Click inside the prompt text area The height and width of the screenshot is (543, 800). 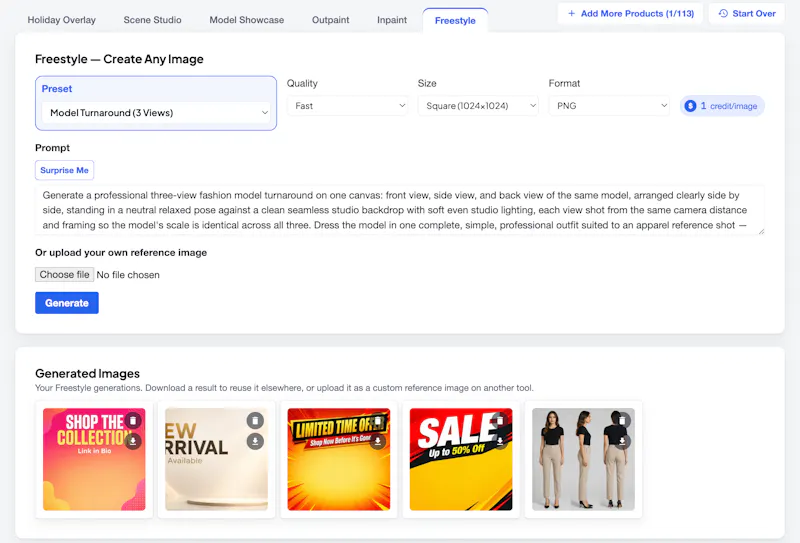(x=399, y=210)
